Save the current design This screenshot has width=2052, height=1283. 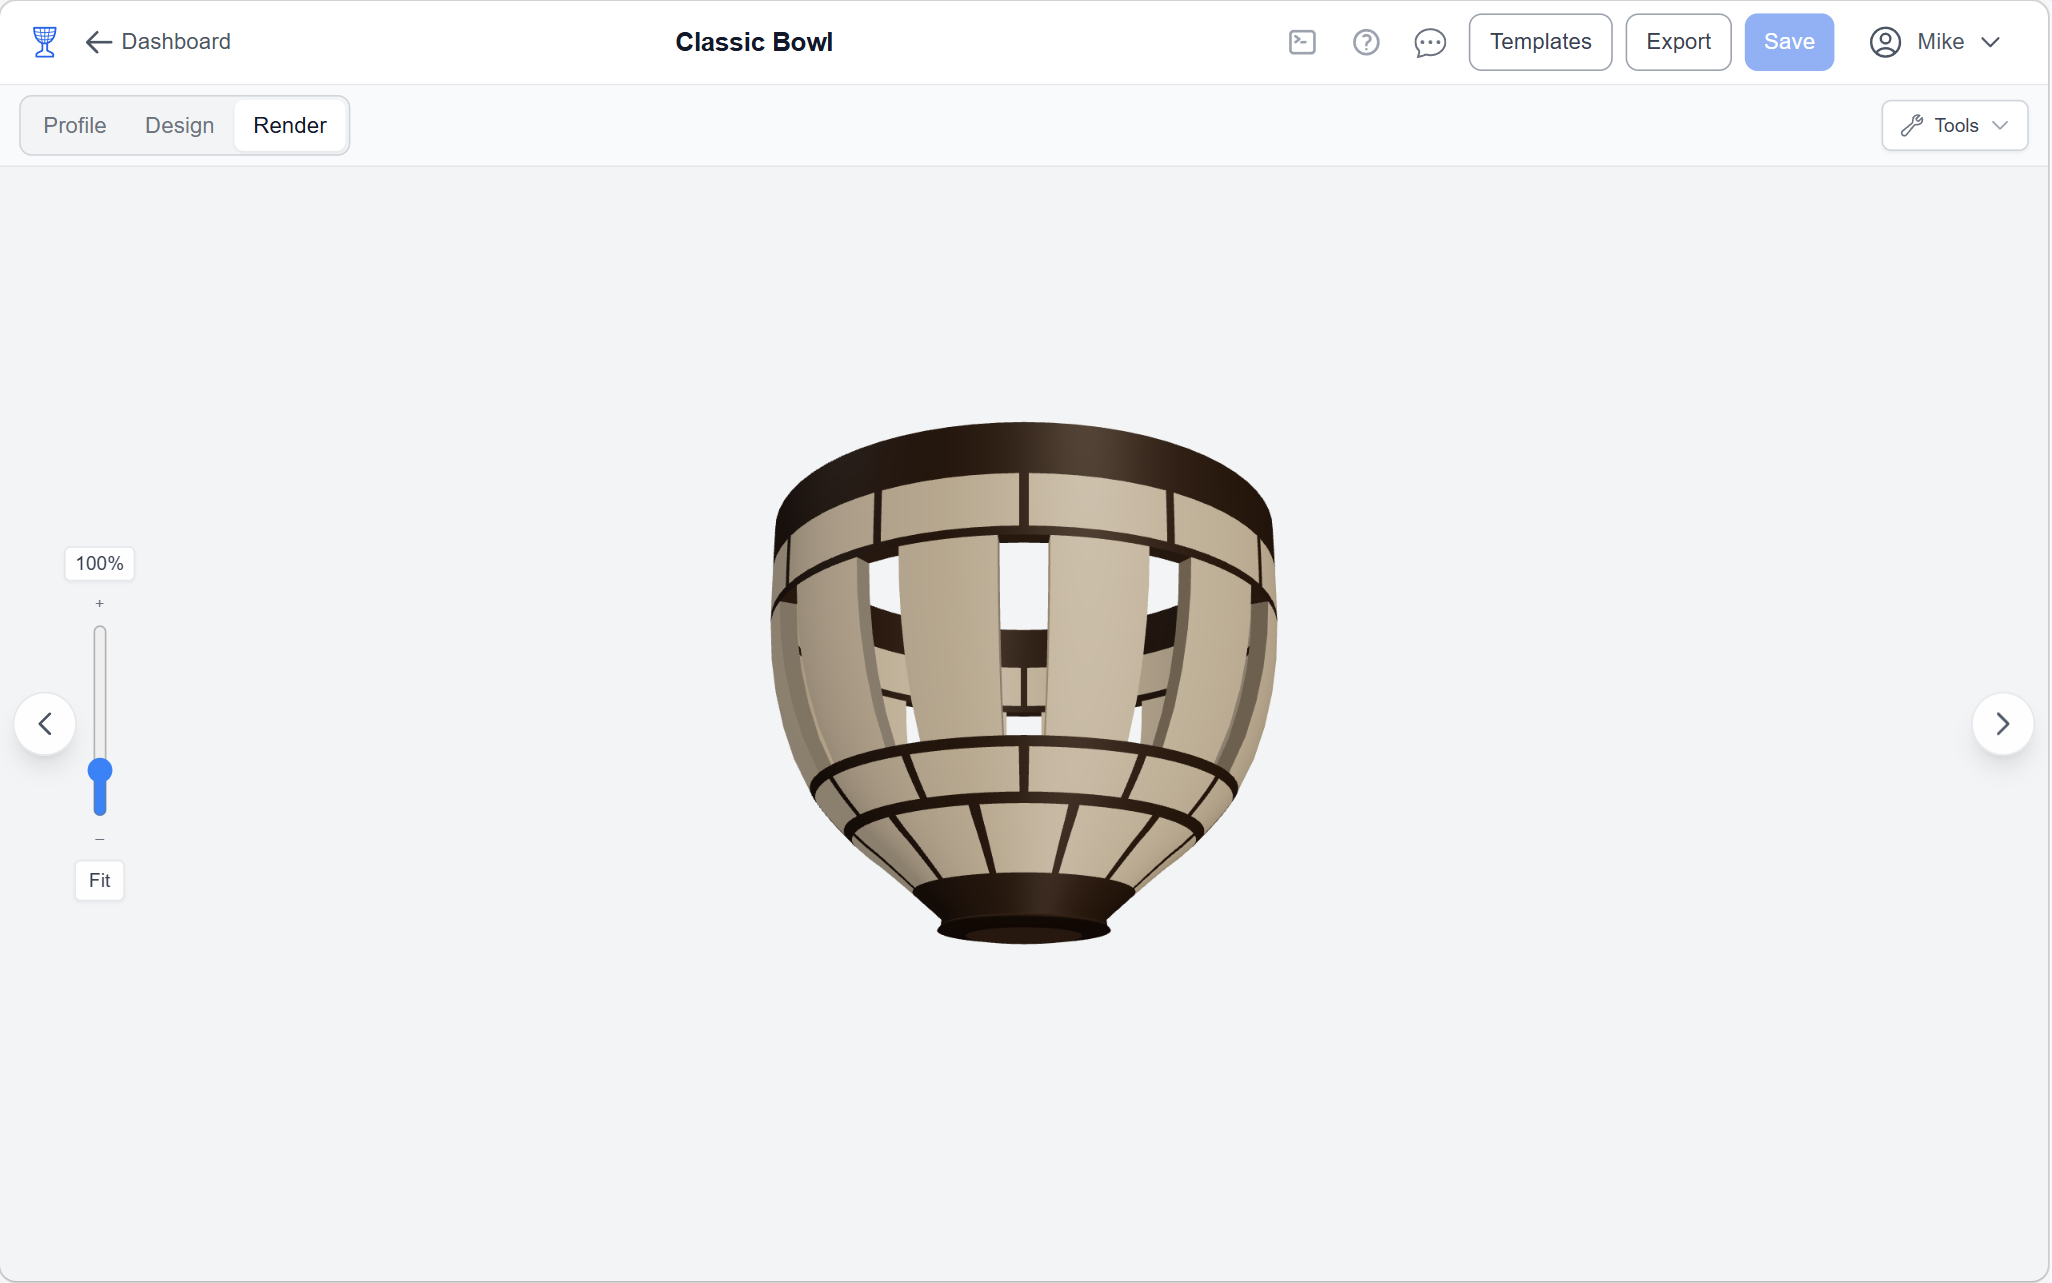click(x=1788, y=42)
